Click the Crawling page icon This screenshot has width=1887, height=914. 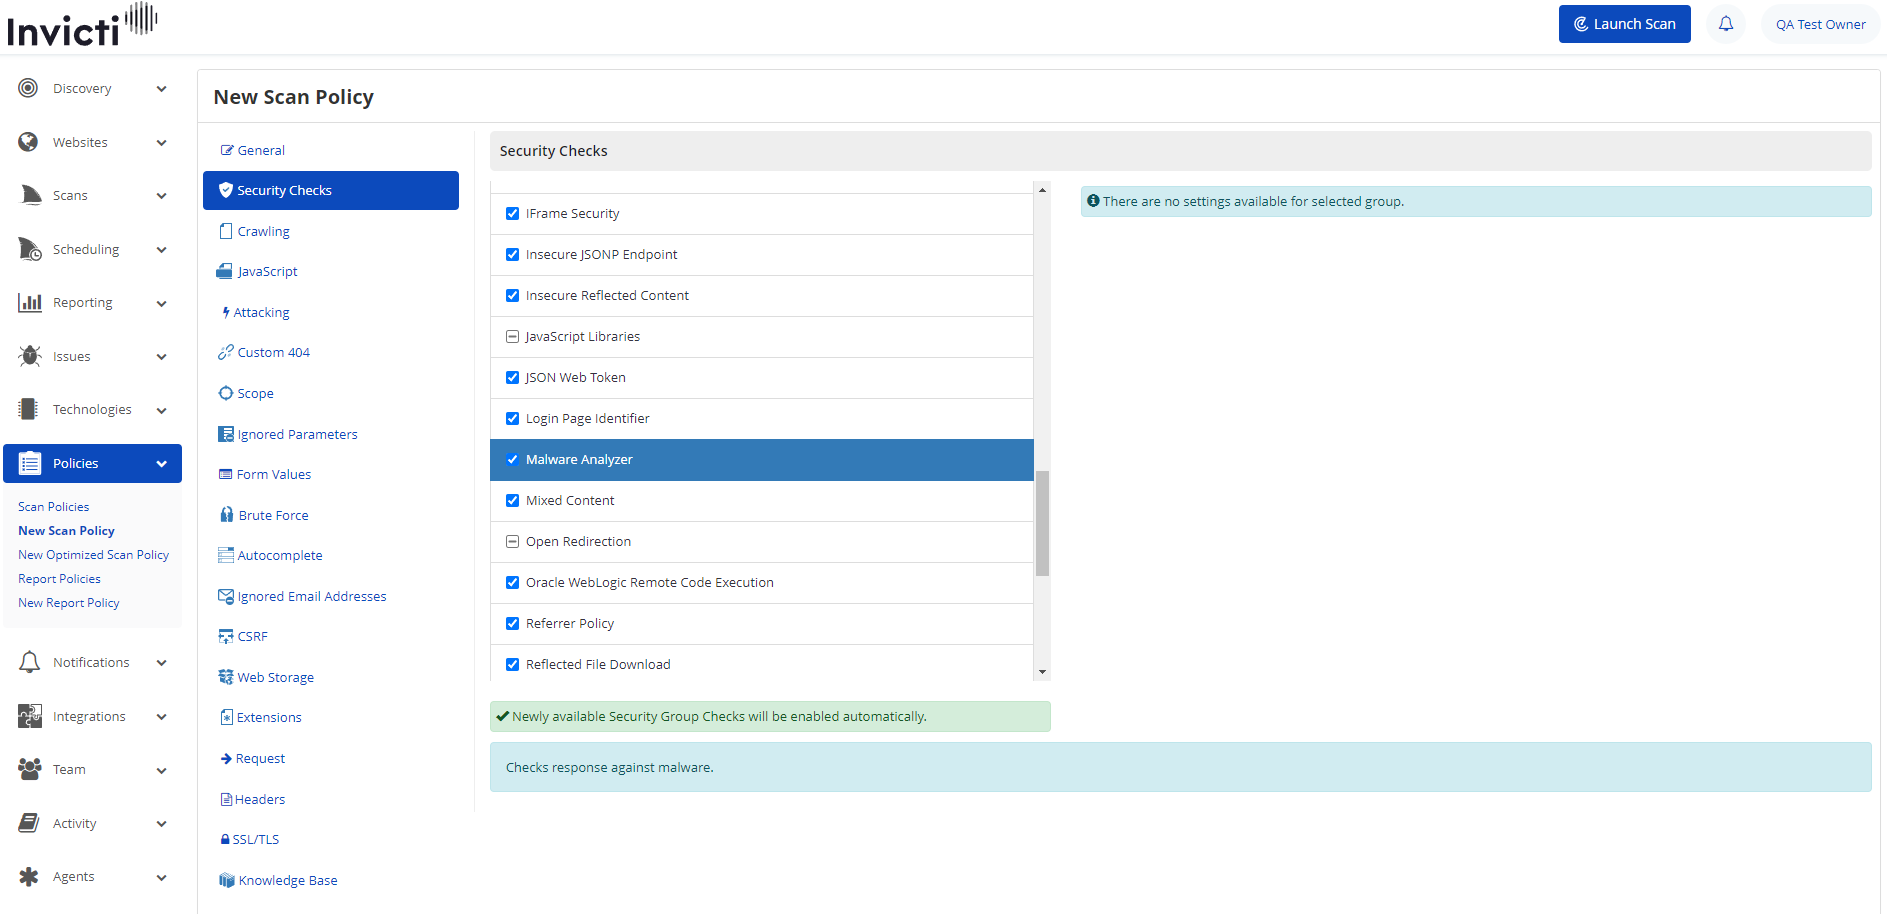click(x=226, y=231)
